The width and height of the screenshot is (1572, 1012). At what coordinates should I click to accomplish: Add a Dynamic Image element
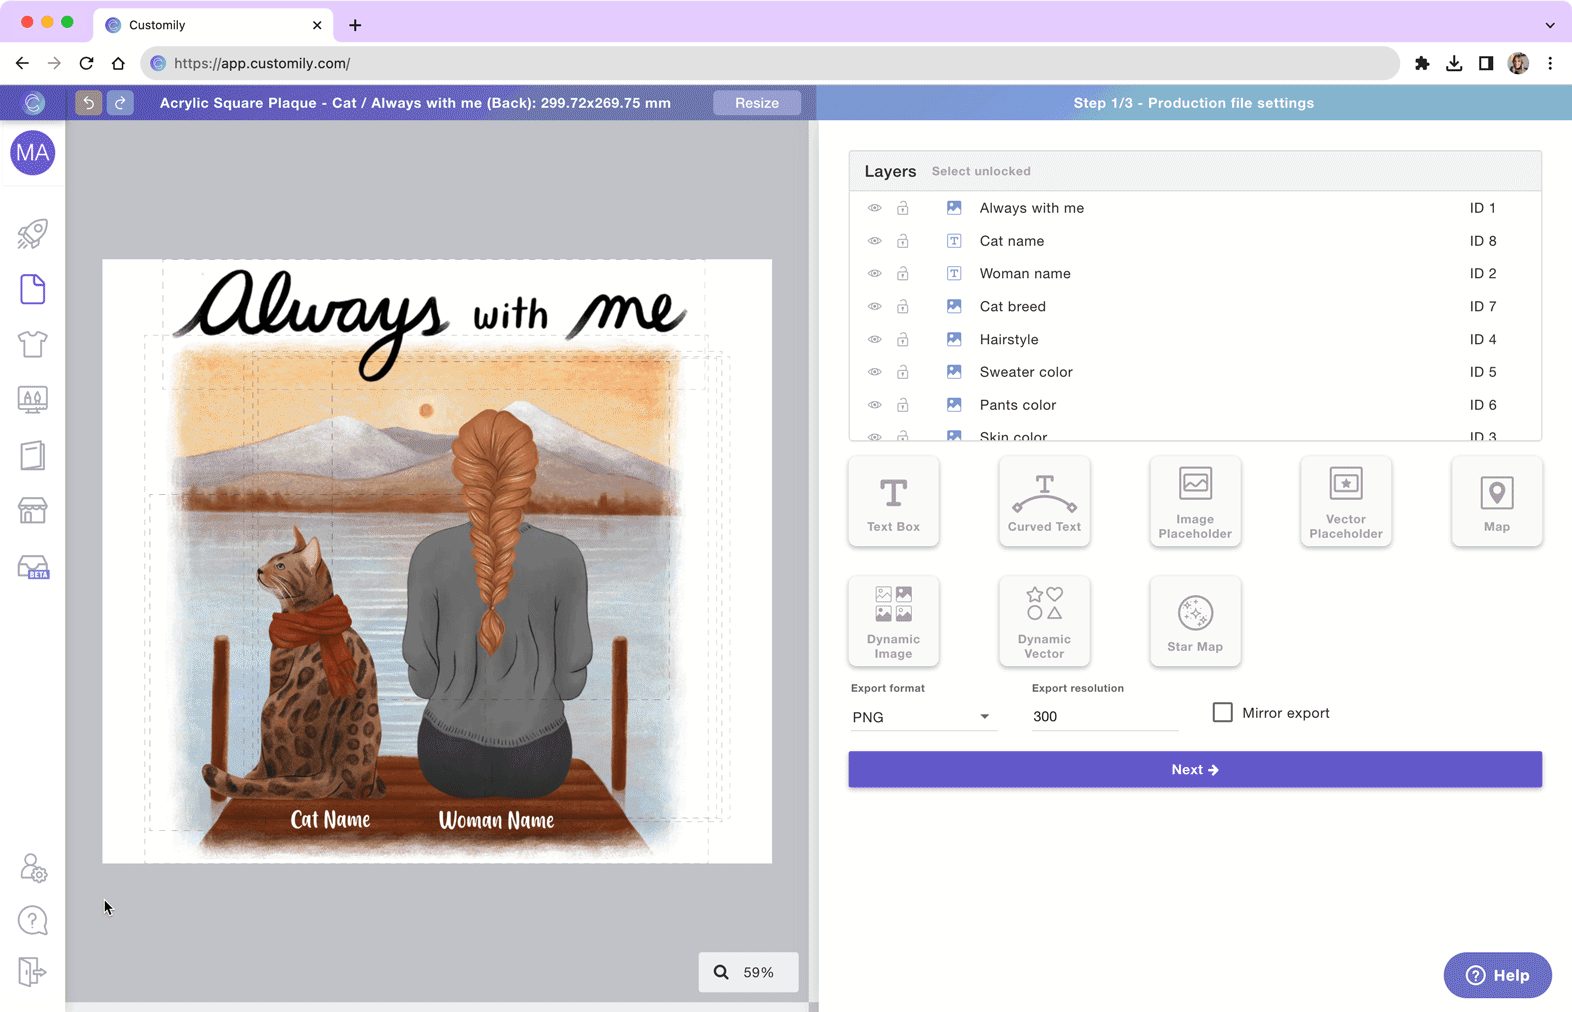point(893,621)
